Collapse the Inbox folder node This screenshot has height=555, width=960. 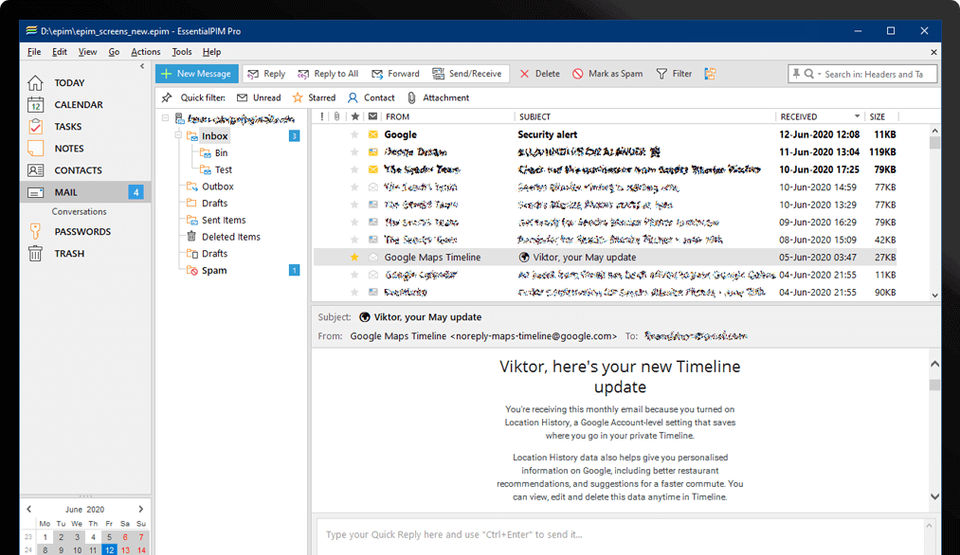178,135
